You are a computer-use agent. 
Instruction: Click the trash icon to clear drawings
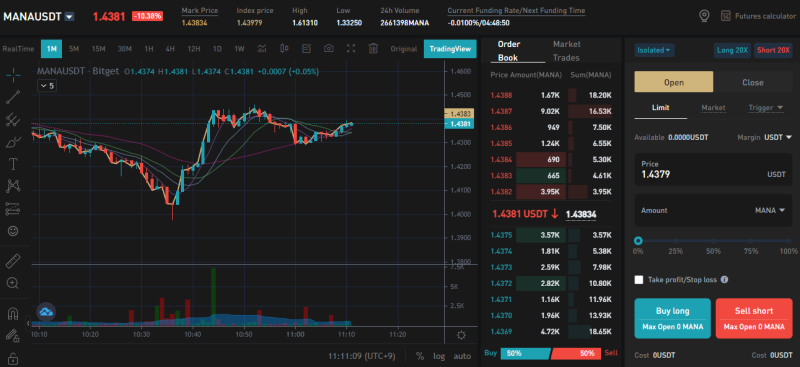tap(373, 48)
